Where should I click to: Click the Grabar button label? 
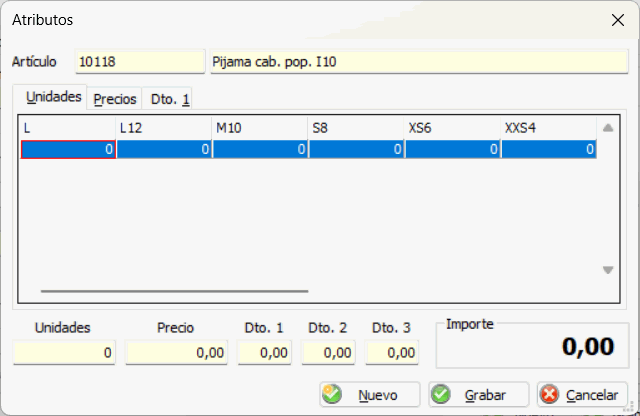[485, 395]
